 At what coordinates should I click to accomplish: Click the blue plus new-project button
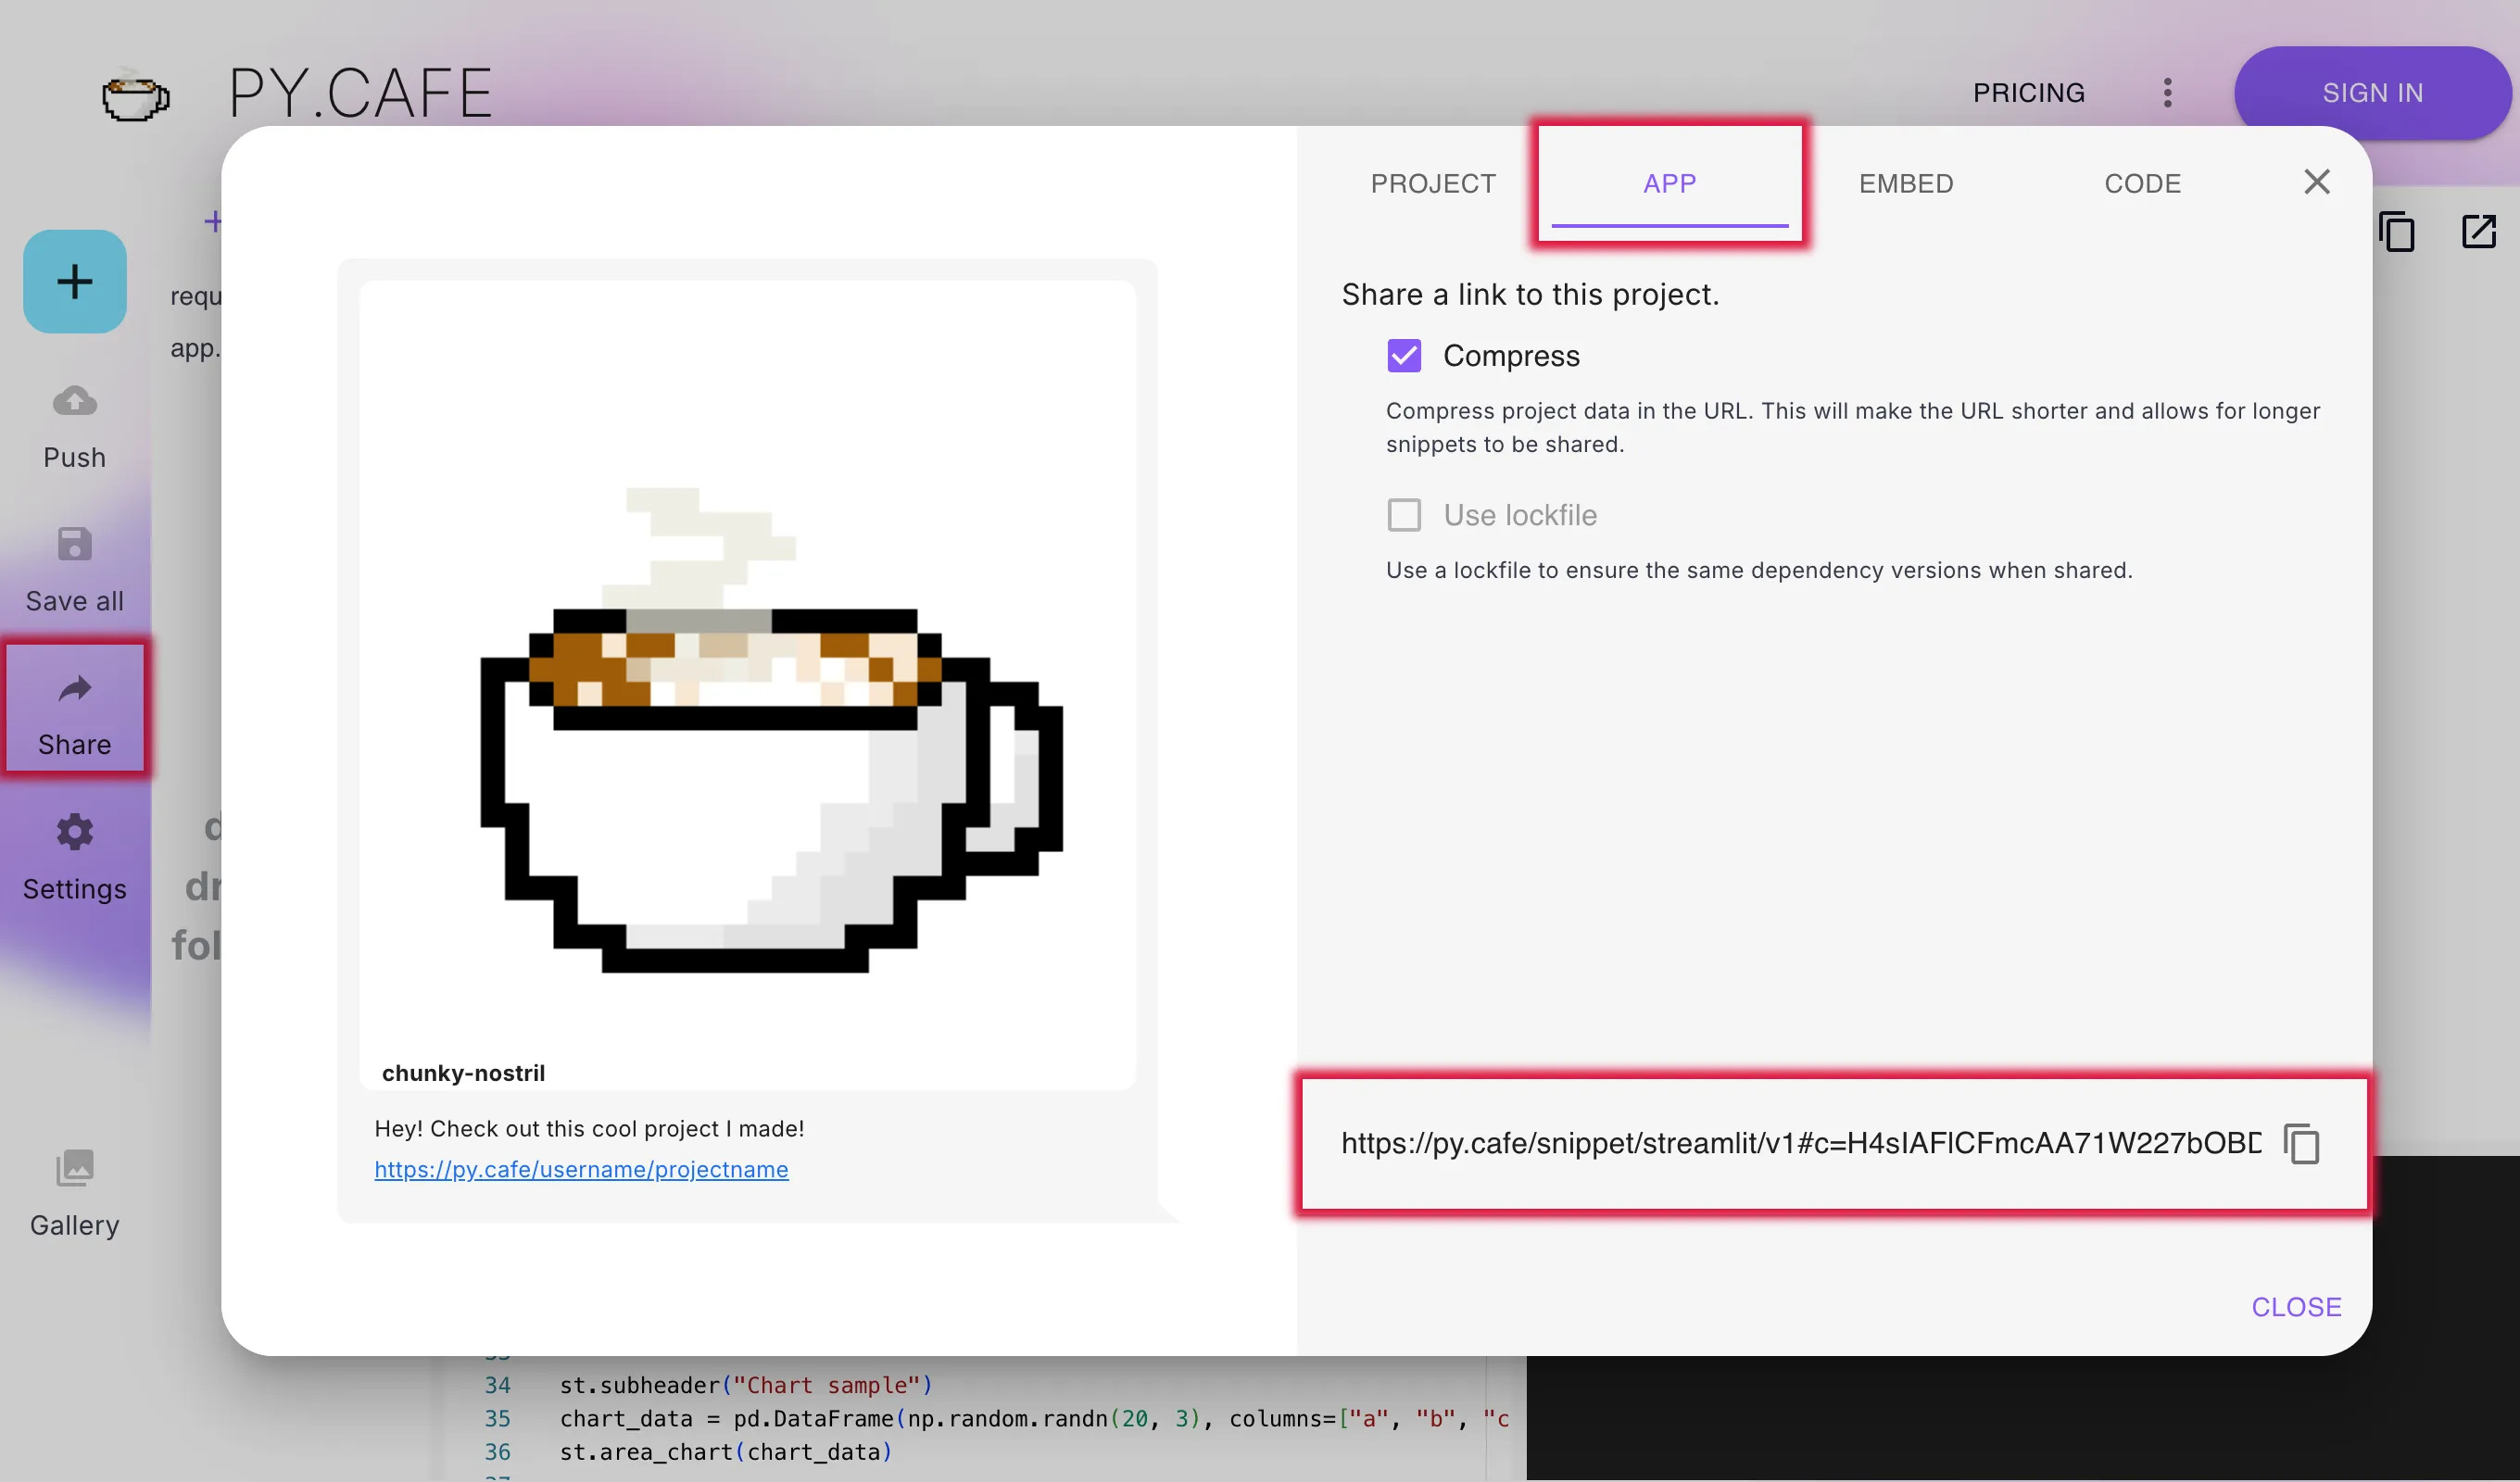coord(75,281)
